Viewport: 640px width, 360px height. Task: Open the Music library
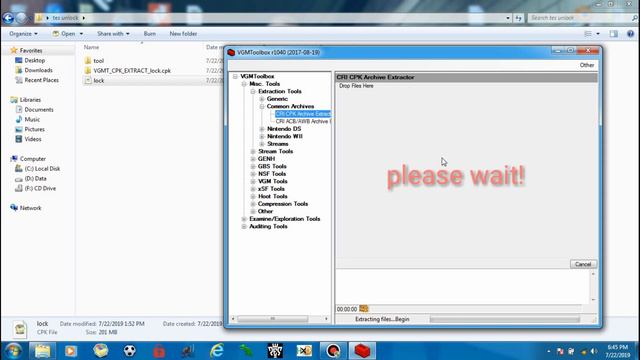tap(32, 119)
